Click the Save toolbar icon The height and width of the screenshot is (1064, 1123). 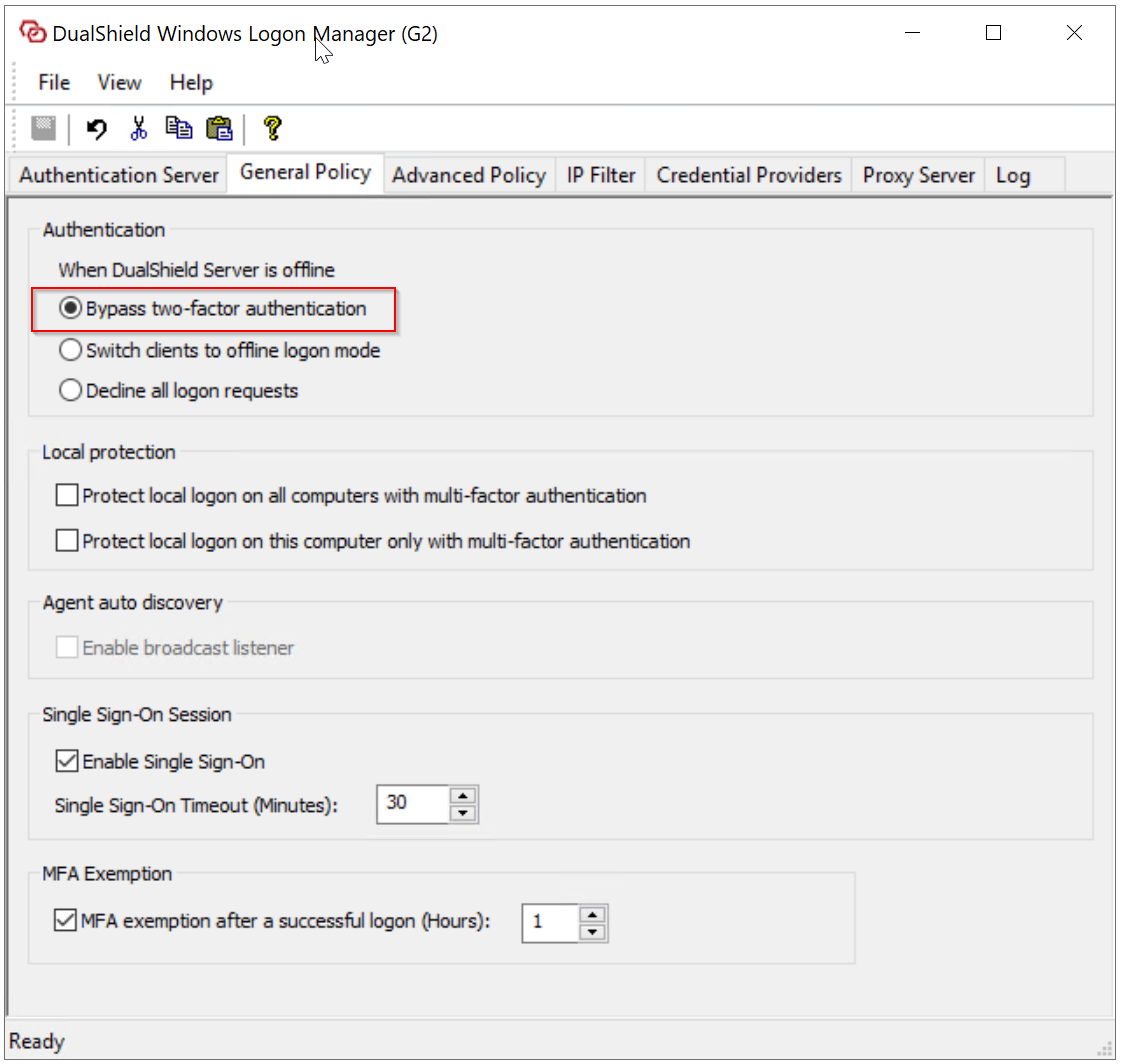pyautogui.click(x=43, y=128)
